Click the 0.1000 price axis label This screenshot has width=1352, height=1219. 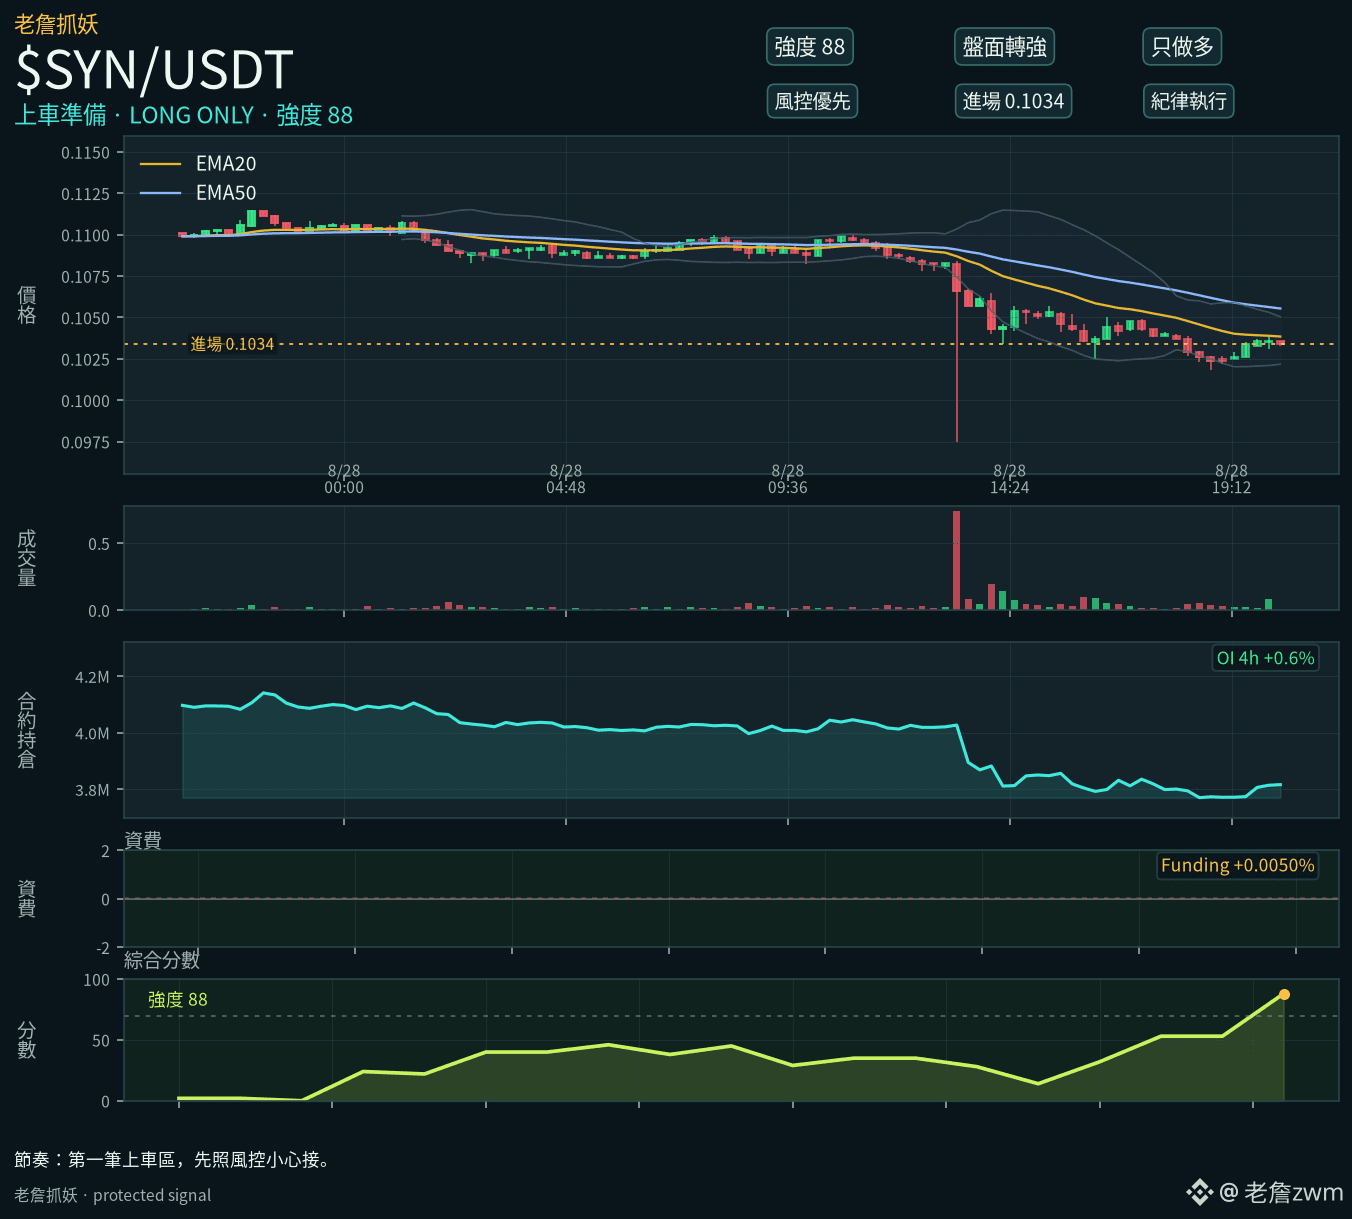pos(86,401)
